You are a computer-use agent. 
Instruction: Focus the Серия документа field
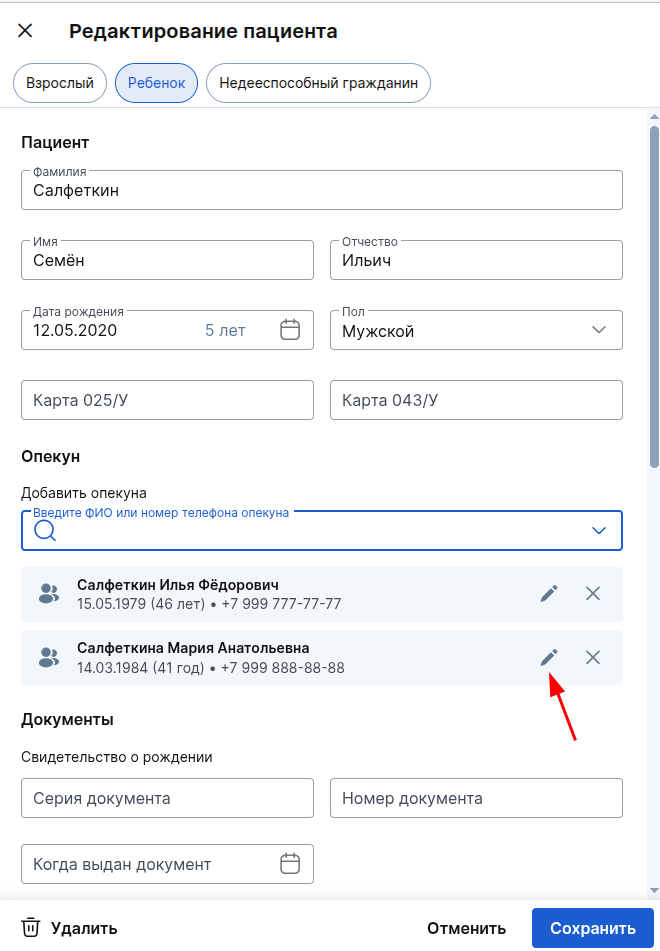point(167,798)
